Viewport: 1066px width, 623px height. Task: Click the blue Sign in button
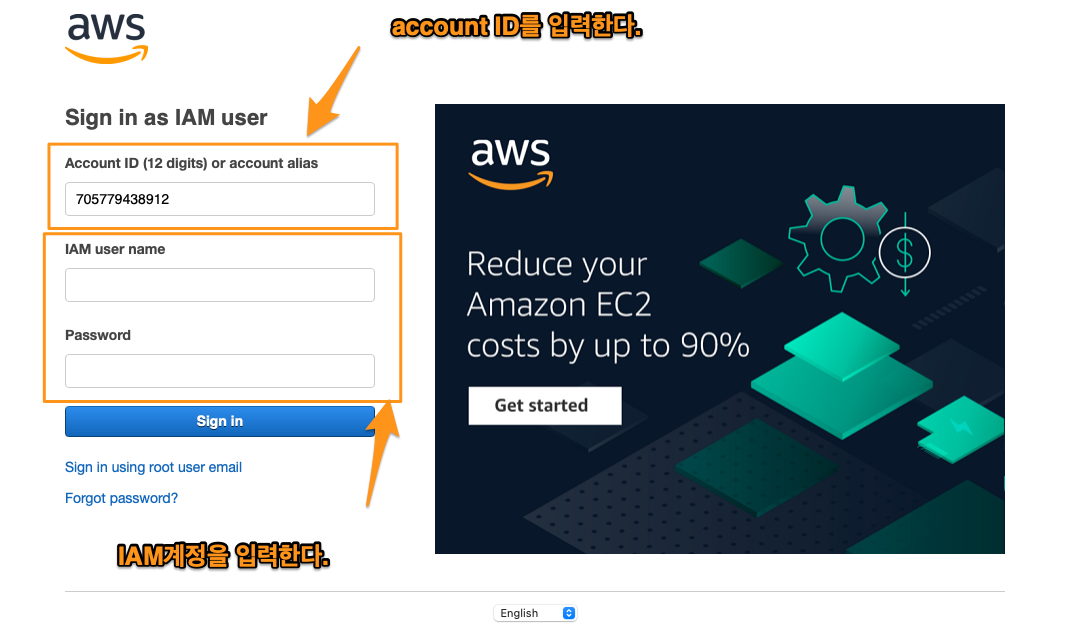click(220, 421)
